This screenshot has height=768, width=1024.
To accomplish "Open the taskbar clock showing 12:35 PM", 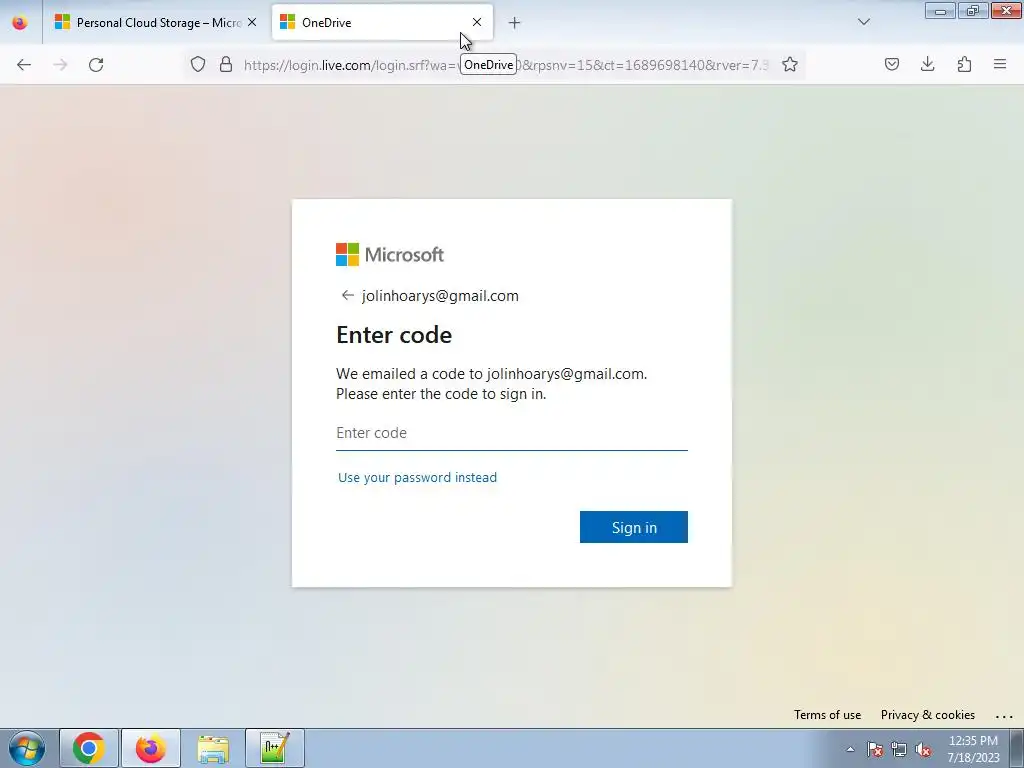I will click(x=973, y=748).
